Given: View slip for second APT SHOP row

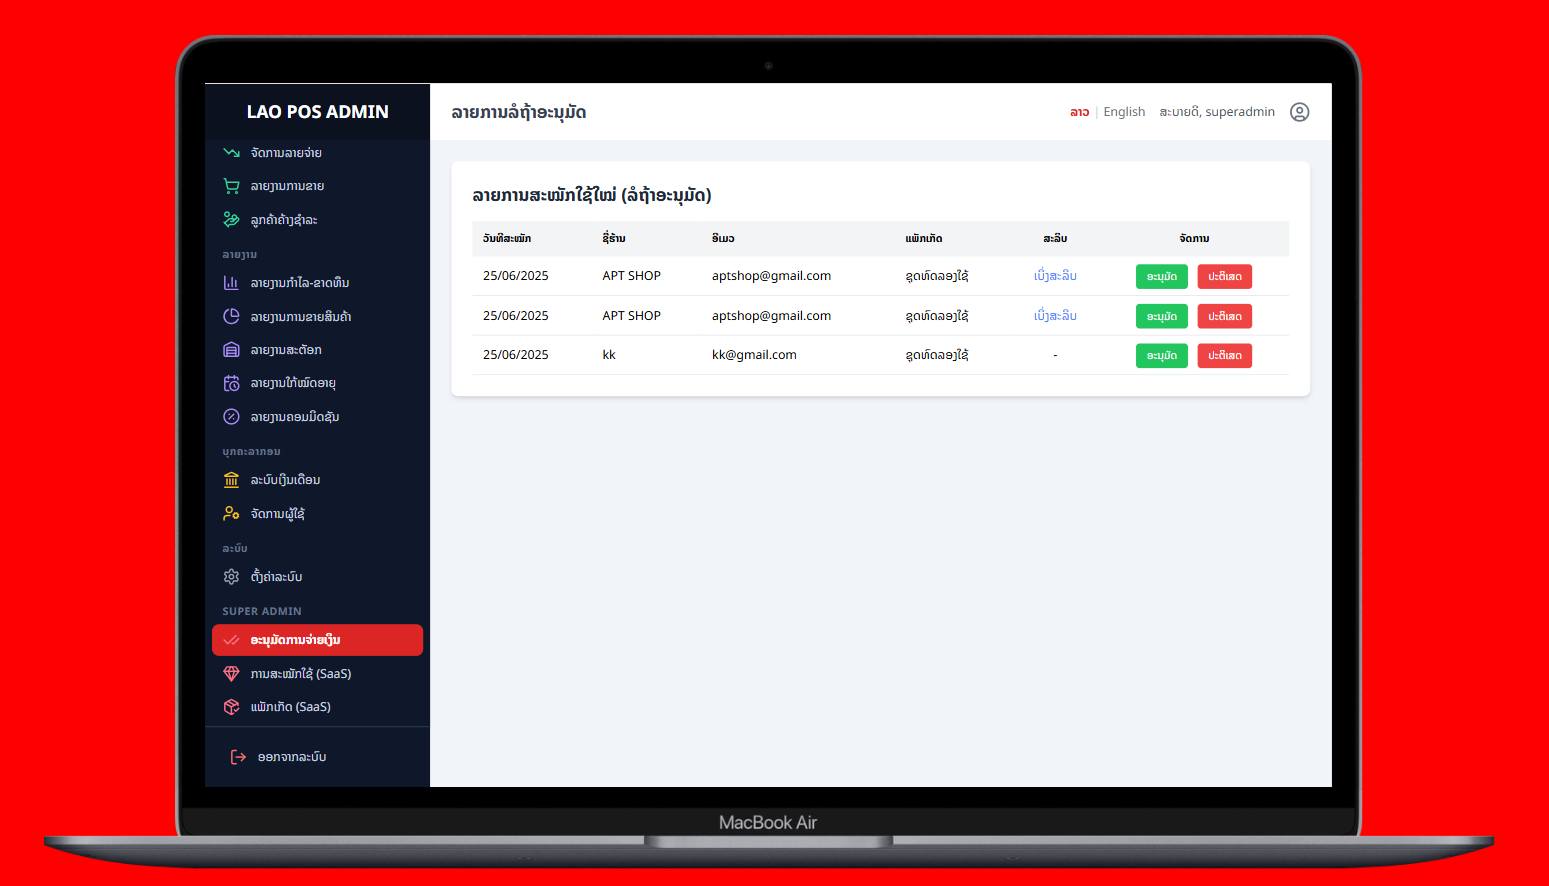Looking at the screenshot, I should point(1055,316).
